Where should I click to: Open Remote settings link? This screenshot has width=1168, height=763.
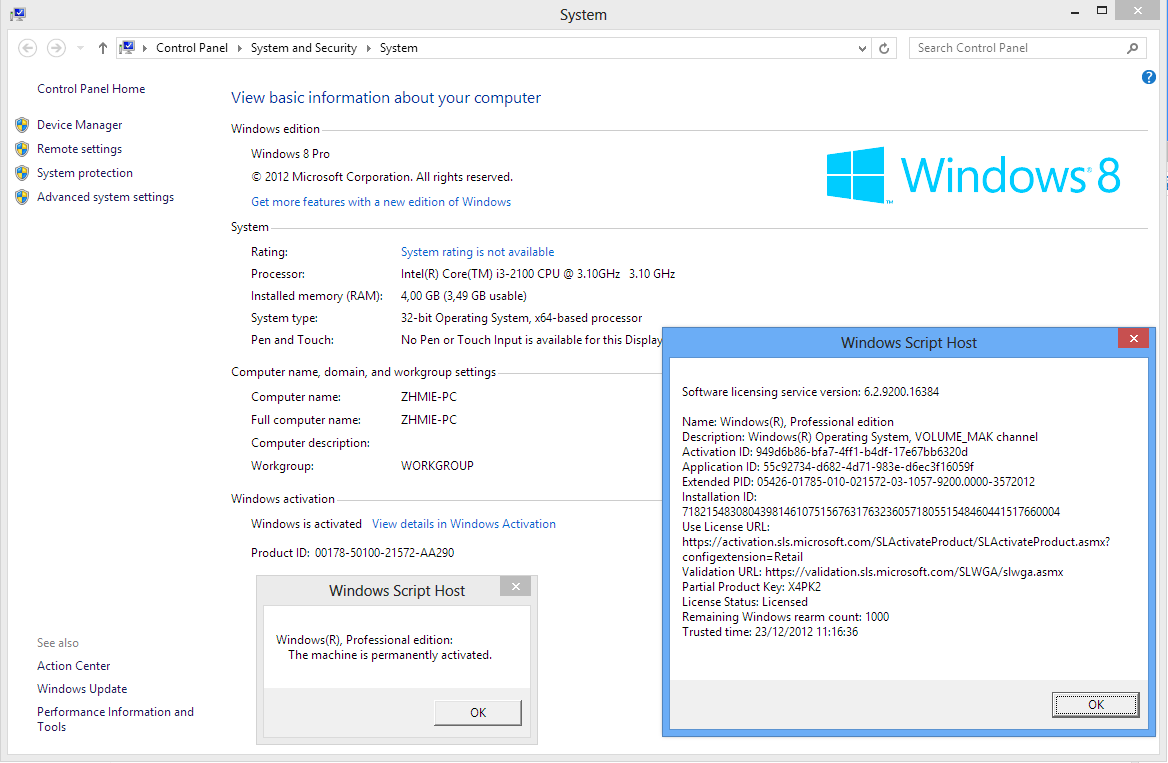click(80, 149)
